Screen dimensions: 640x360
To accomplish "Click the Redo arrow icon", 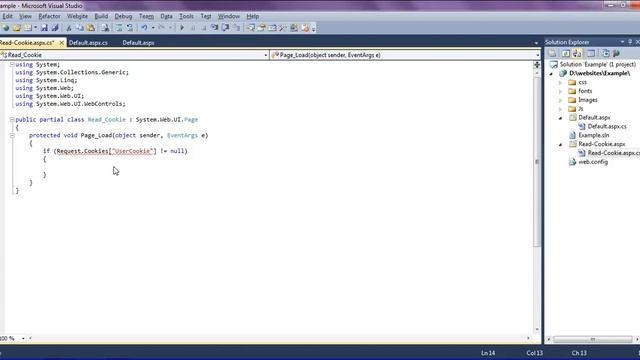I will (162, 28).
